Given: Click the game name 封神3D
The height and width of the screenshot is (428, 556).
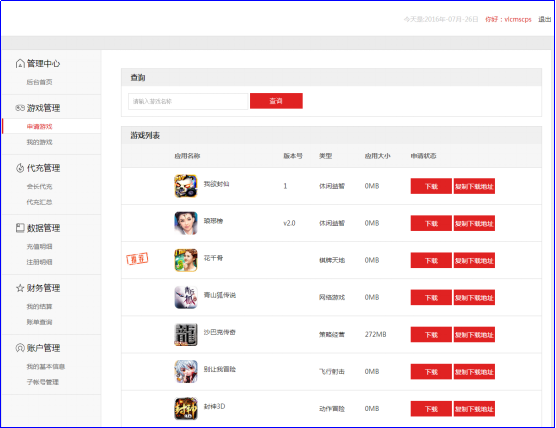Looking at the screenshot, I should (x=215, y=406).
